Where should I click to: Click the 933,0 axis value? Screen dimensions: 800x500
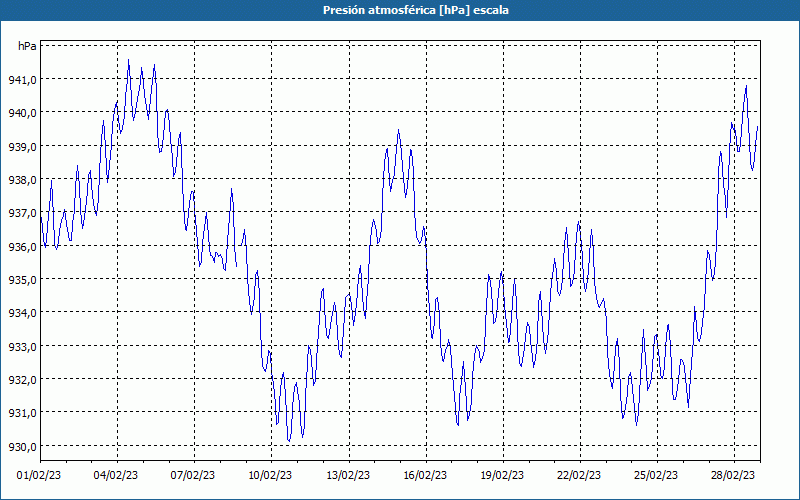pyautogui.click(x=22, y=347)
